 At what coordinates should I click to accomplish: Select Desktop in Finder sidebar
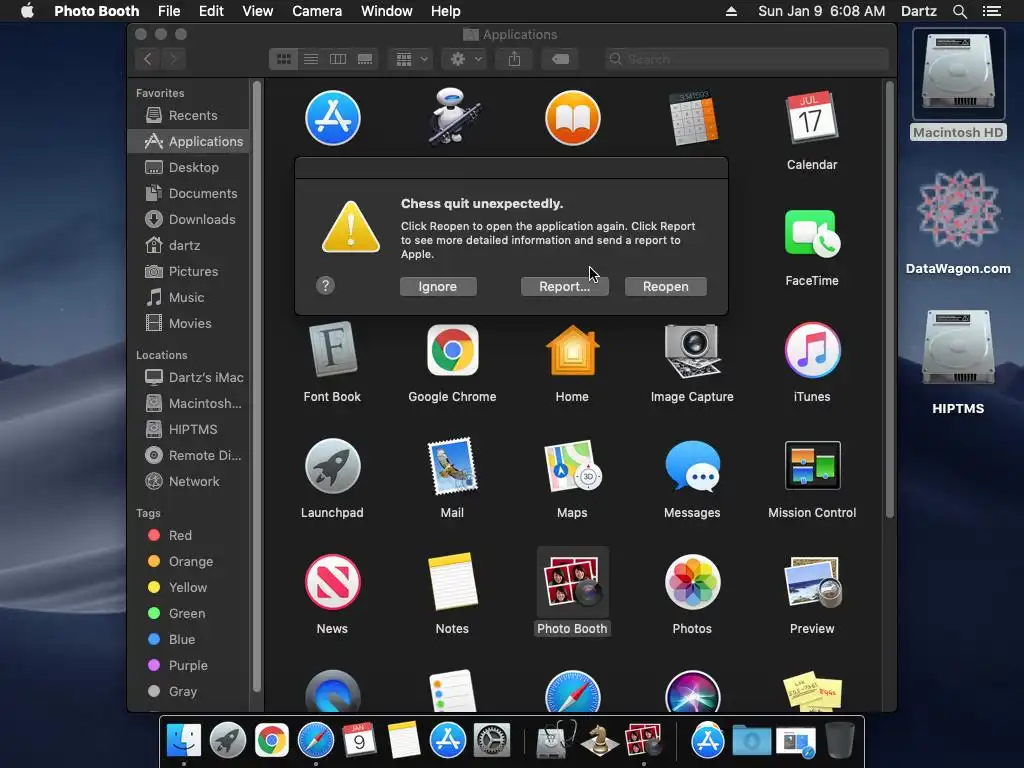(188, 167)
